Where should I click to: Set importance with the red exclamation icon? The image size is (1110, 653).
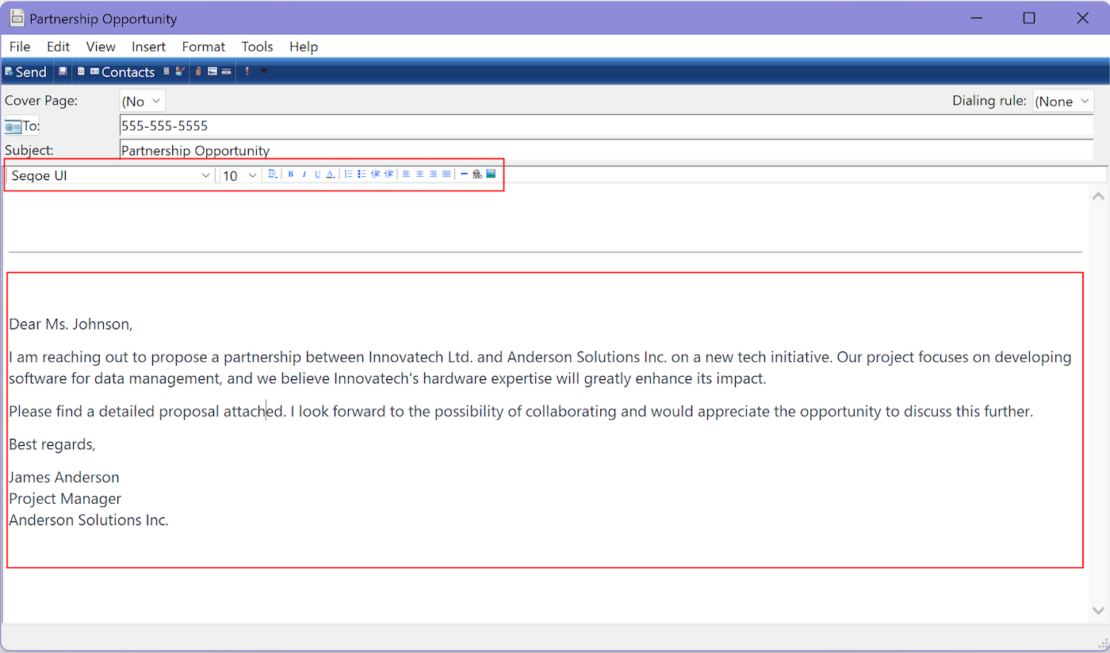[x=247, y=71]
